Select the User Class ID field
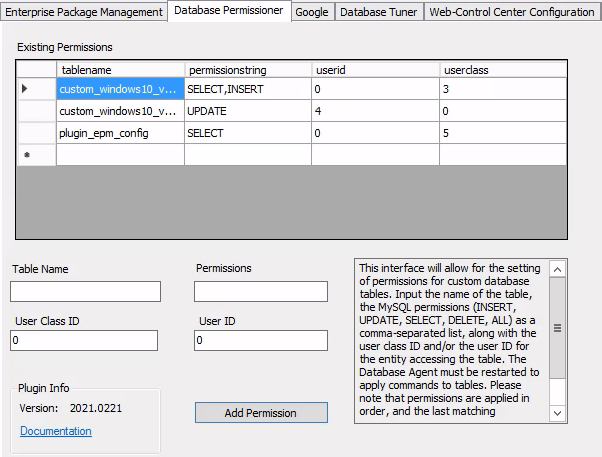This screenshot has height=457, width=602. tap(84, 341)
